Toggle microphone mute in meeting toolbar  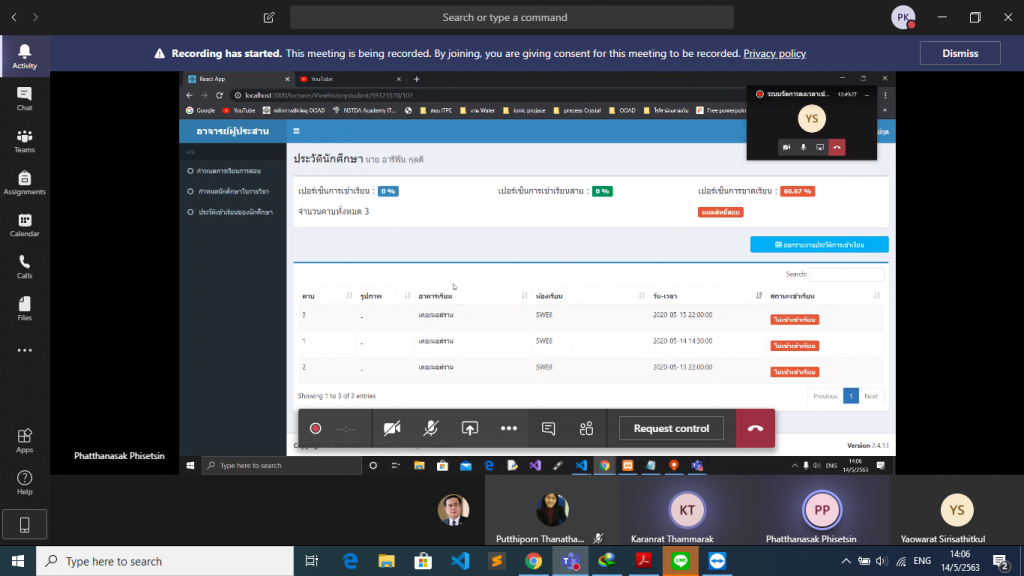[431, 428]
